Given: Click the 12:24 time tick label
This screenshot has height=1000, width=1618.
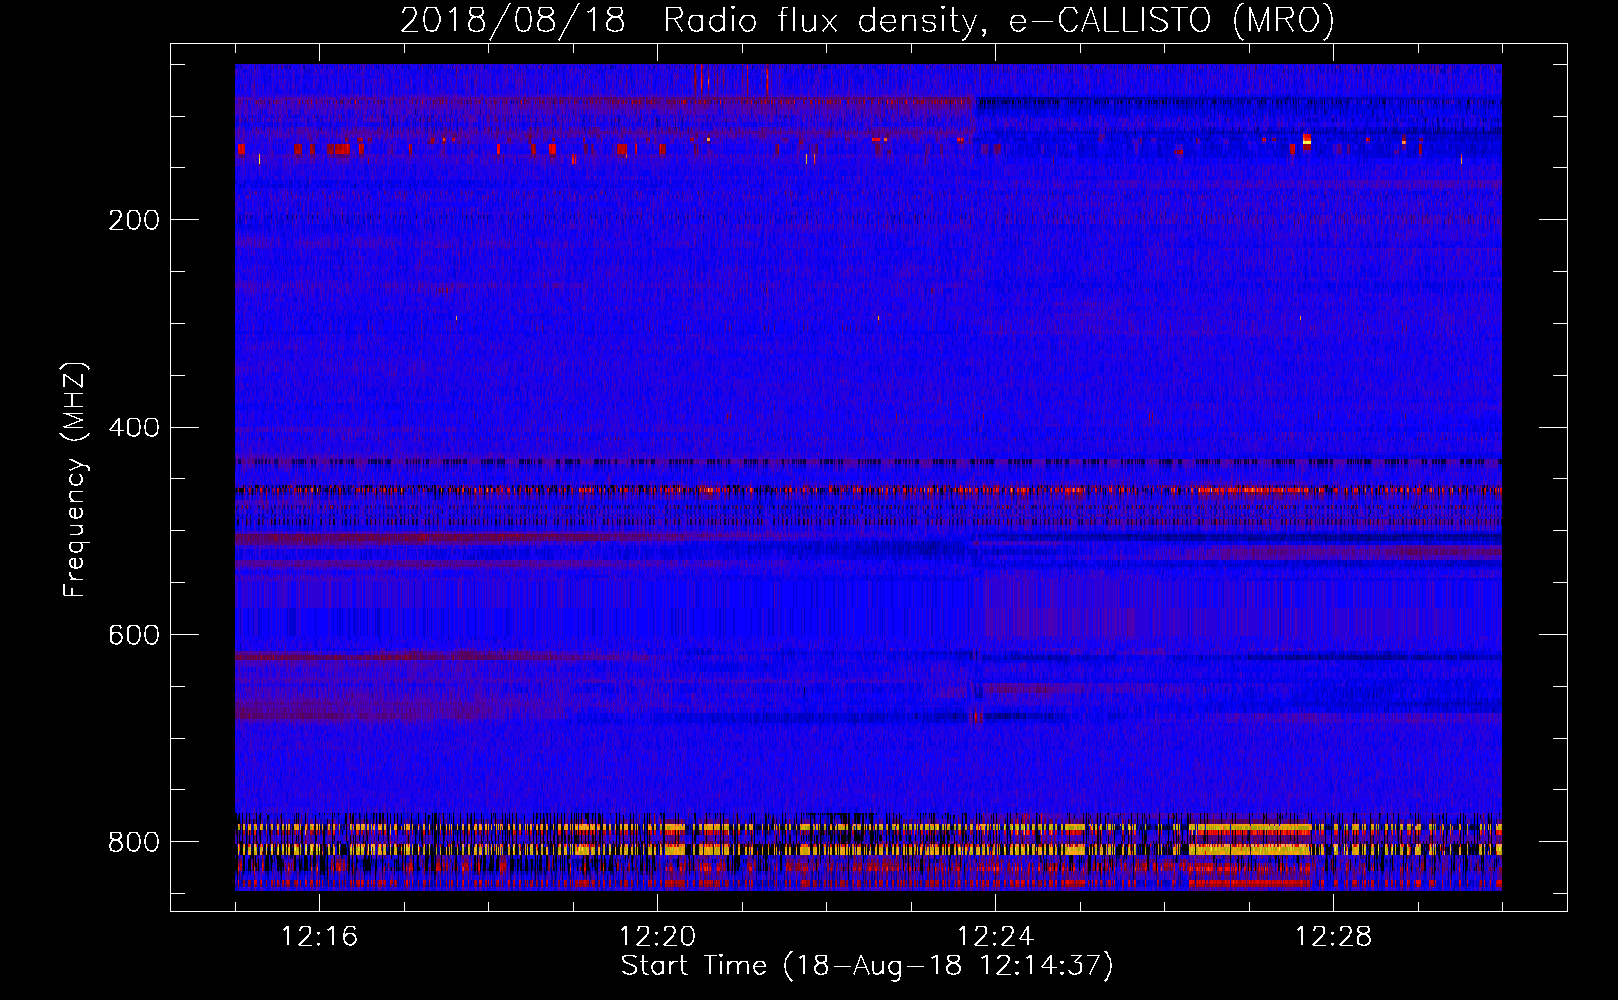Looking at the screenshot, I should pyautogui.click(x=995, y=937).
